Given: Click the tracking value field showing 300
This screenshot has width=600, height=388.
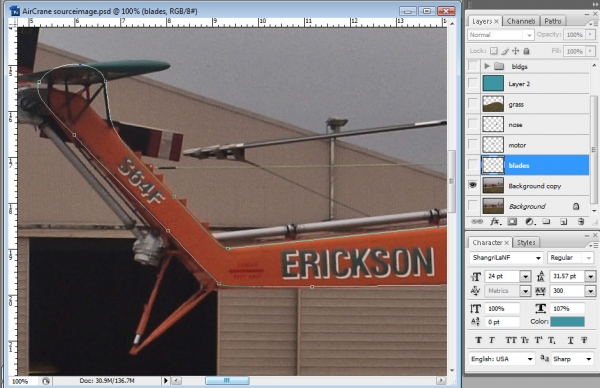Looking at the screenshot, I should [x=567, y=291].
